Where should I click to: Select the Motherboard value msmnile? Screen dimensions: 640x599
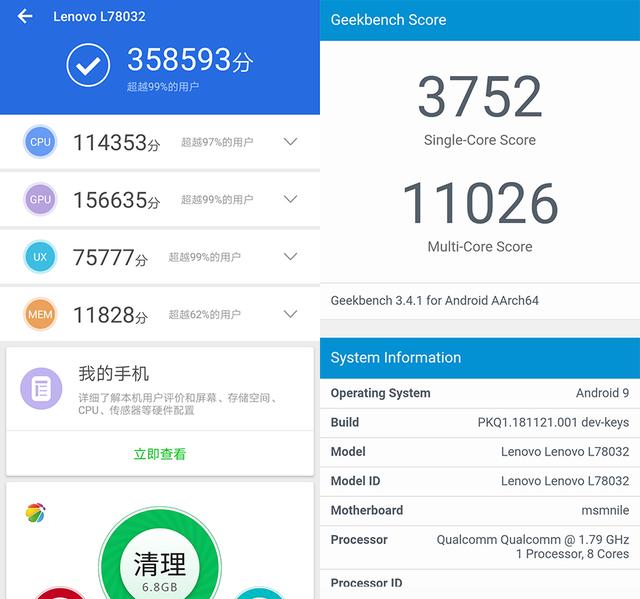605,510
